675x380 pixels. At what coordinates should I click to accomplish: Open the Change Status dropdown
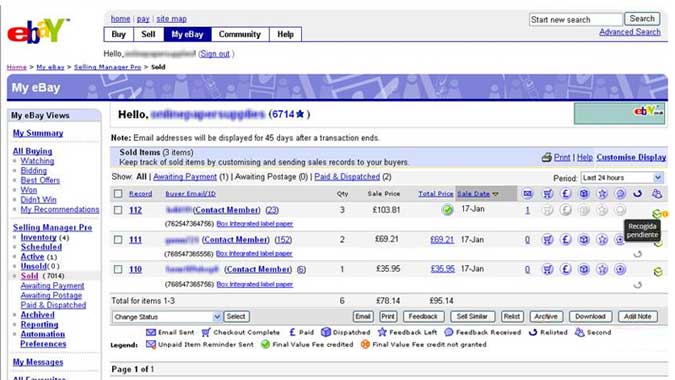point(167,317)
